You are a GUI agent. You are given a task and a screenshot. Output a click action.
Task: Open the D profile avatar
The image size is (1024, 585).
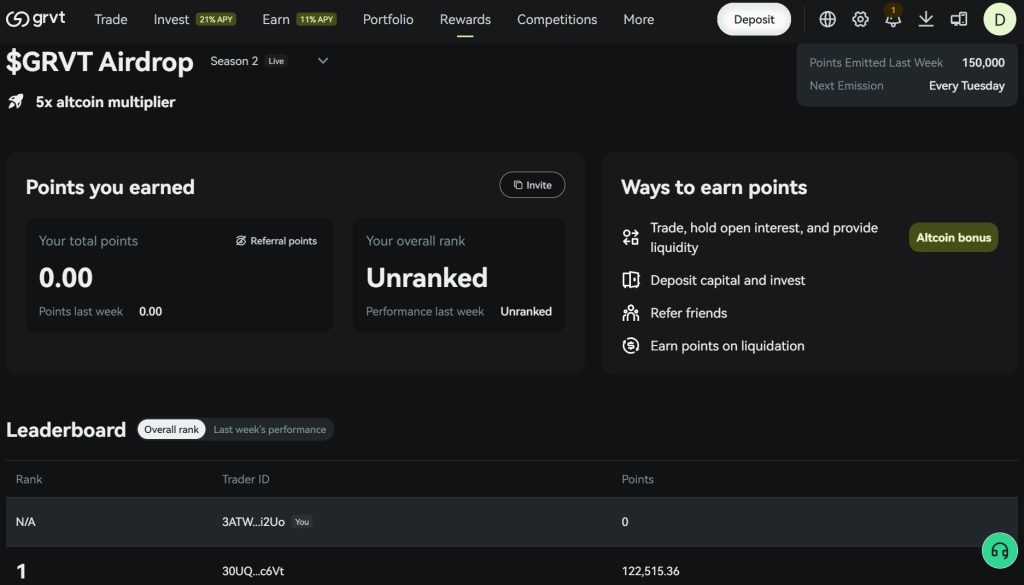[1000, 18]
